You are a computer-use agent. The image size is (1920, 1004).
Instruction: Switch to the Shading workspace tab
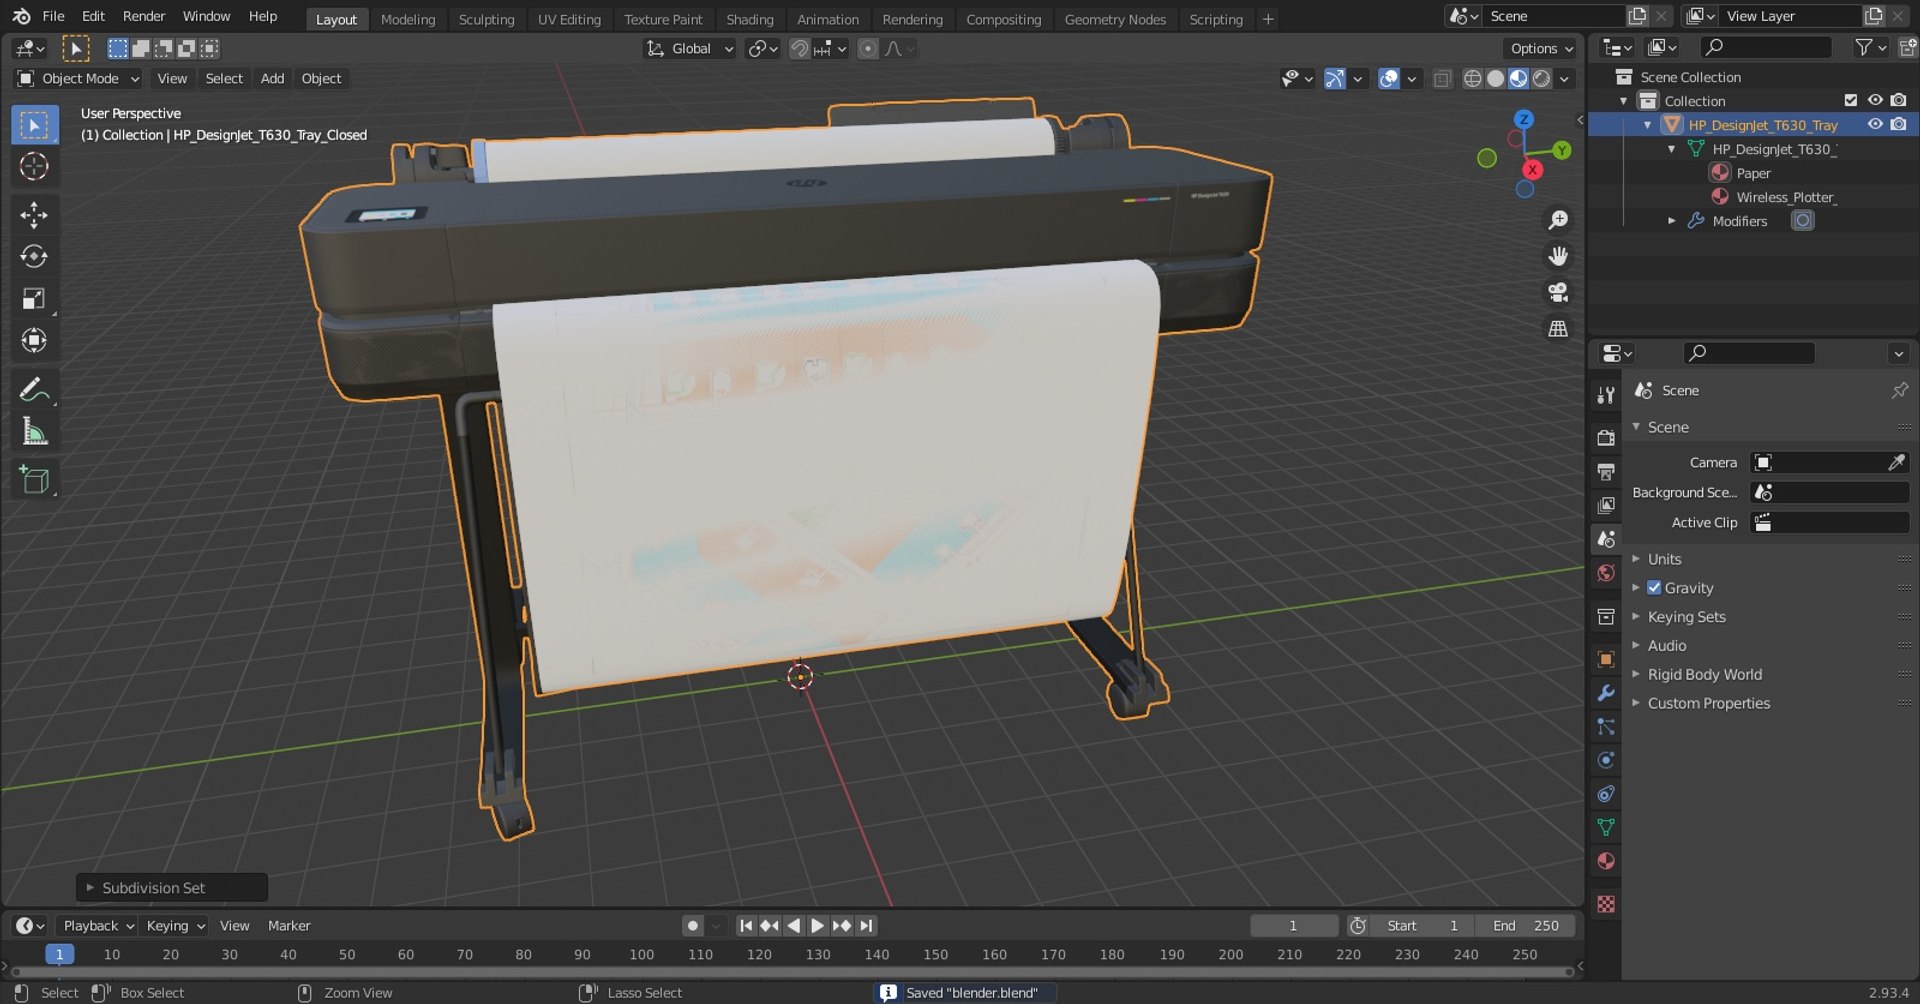tap(750, 19)
